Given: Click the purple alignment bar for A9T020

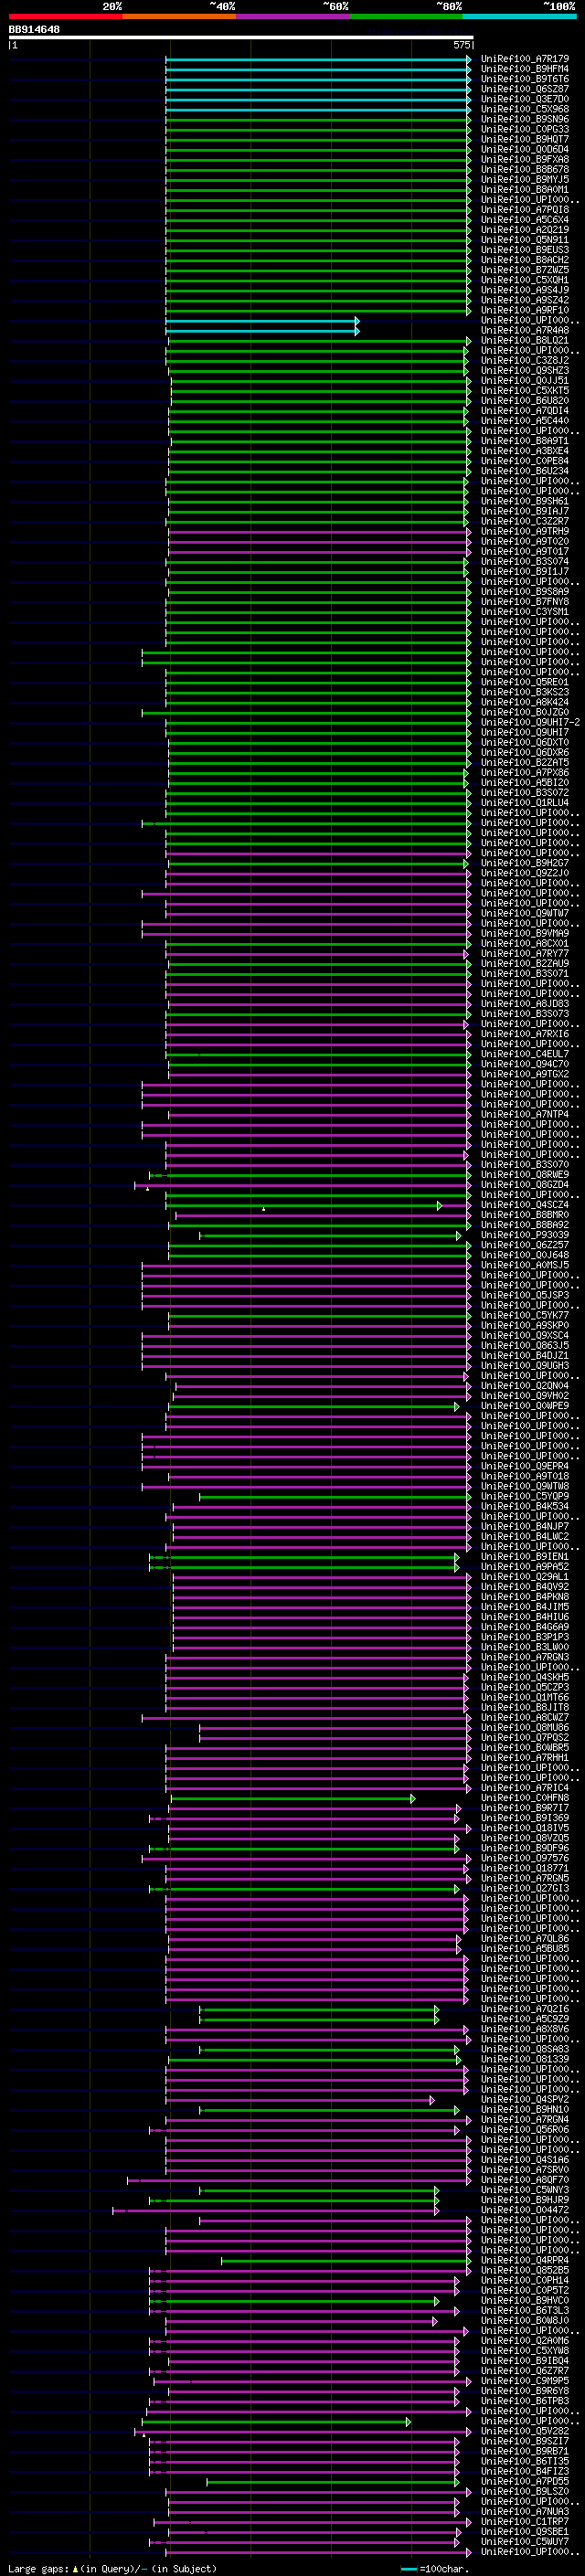Looking at the screenshot, I should (319, 542).
